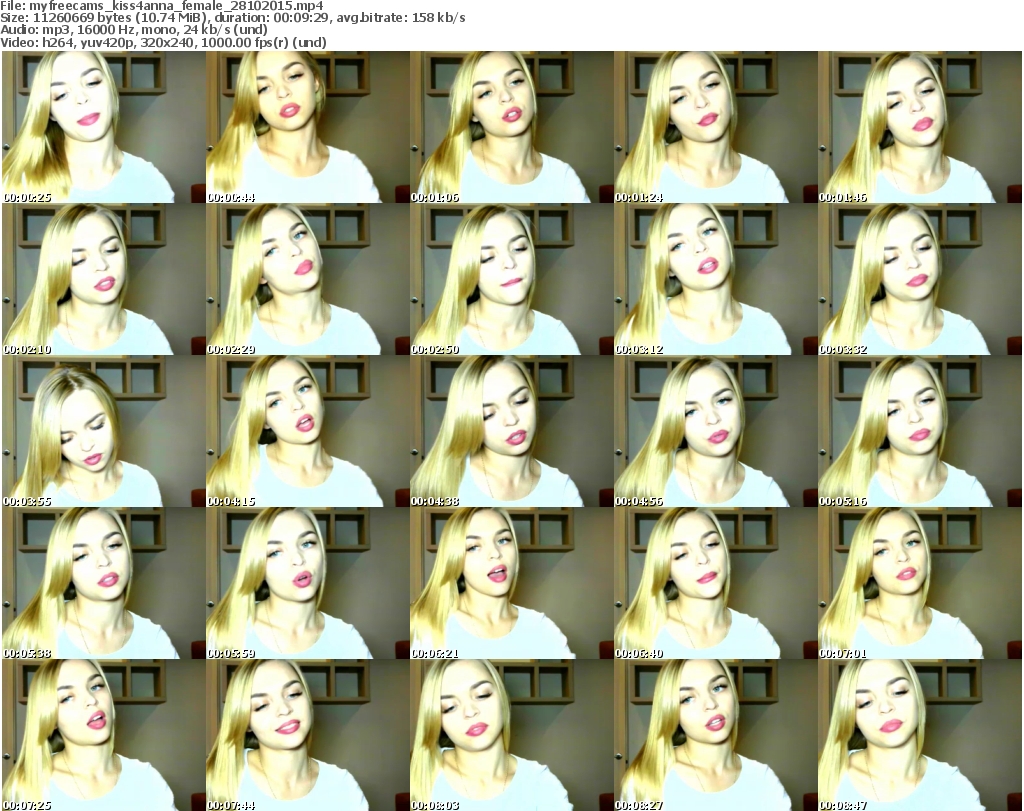Open the thumbnail stamped 00:00:25

(104, 127)
